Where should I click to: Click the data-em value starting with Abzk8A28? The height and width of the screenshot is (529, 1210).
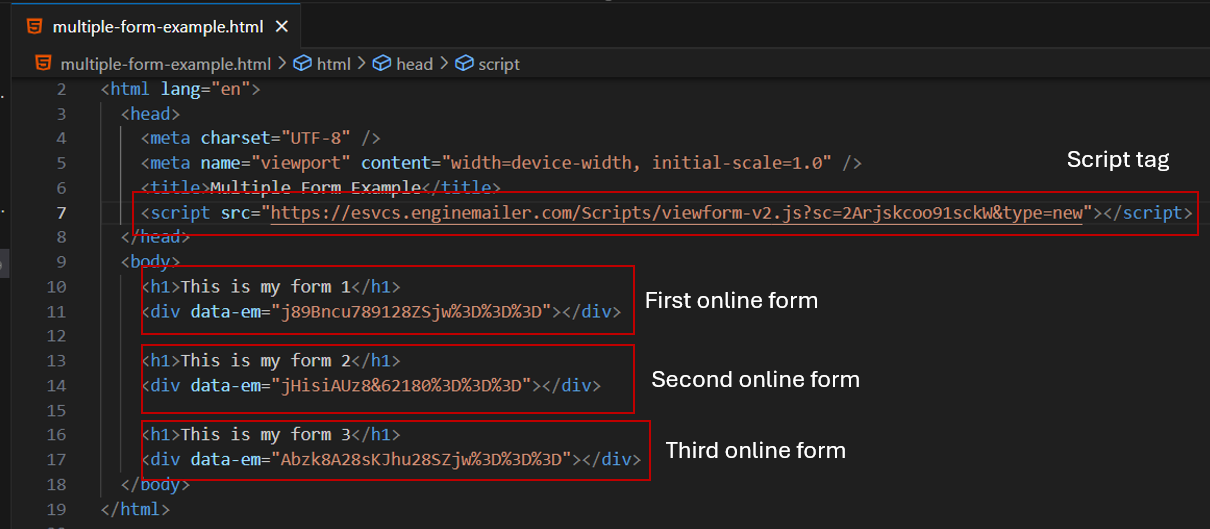point(420,459)
